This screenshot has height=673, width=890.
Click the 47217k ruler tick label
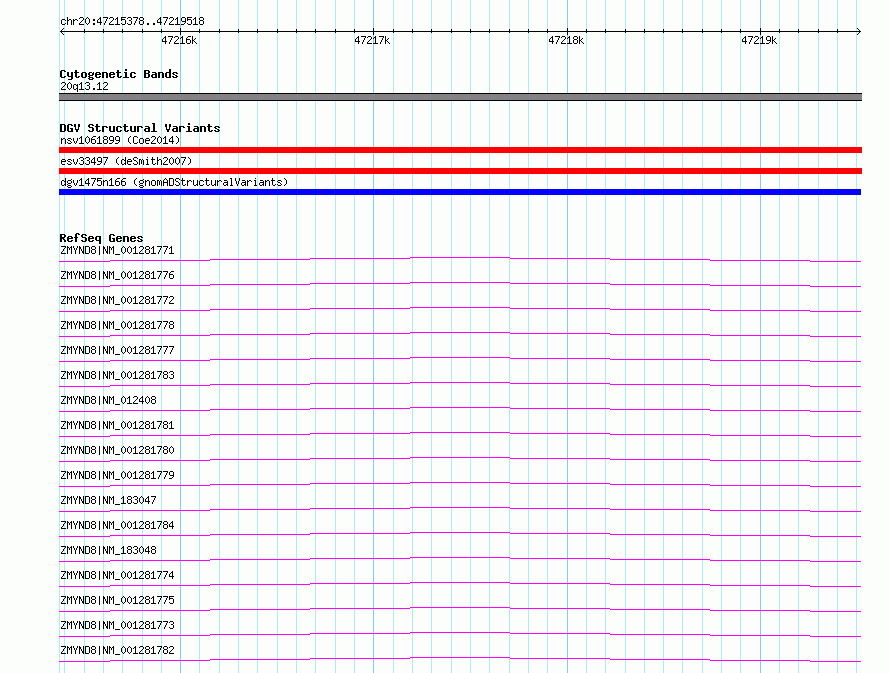pos(372,40)
